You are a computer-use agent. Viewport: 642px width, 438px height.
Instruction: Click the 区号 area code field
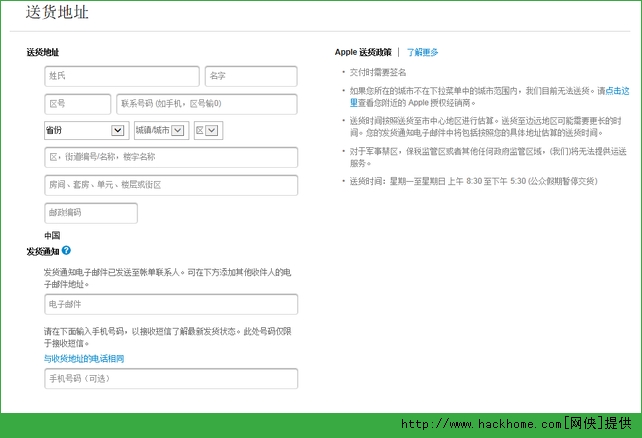point(76,104)
